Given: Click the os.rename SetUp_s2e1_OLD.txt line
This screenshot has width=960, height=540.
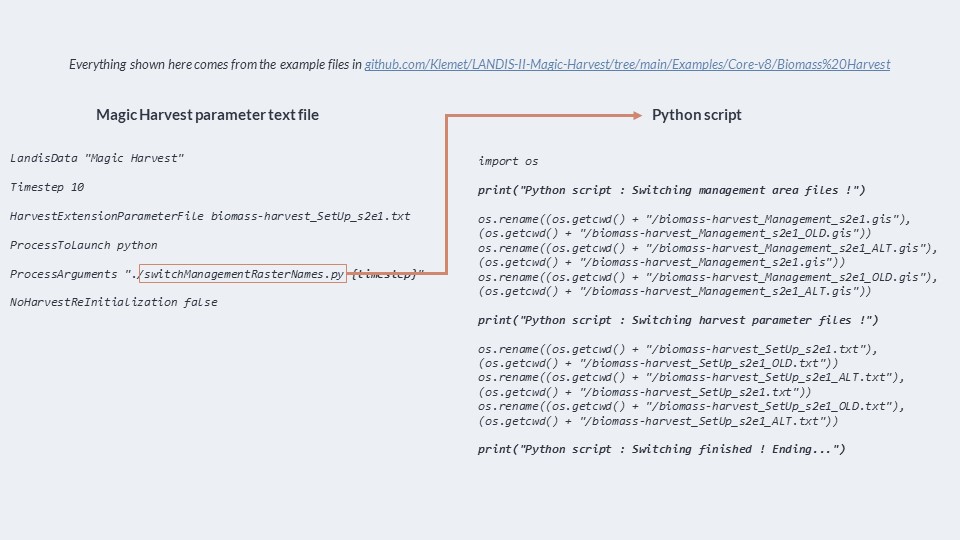Looking at the screenshot, I should [x=692, y=407].
